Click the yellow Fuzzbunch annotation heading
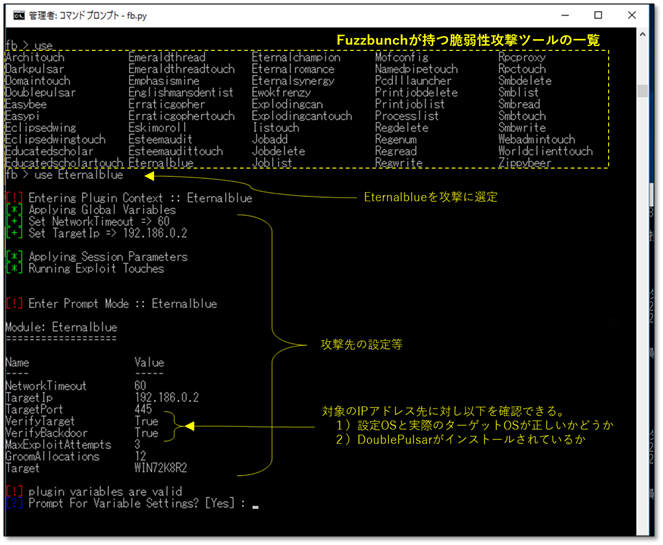 coord(466,39)
